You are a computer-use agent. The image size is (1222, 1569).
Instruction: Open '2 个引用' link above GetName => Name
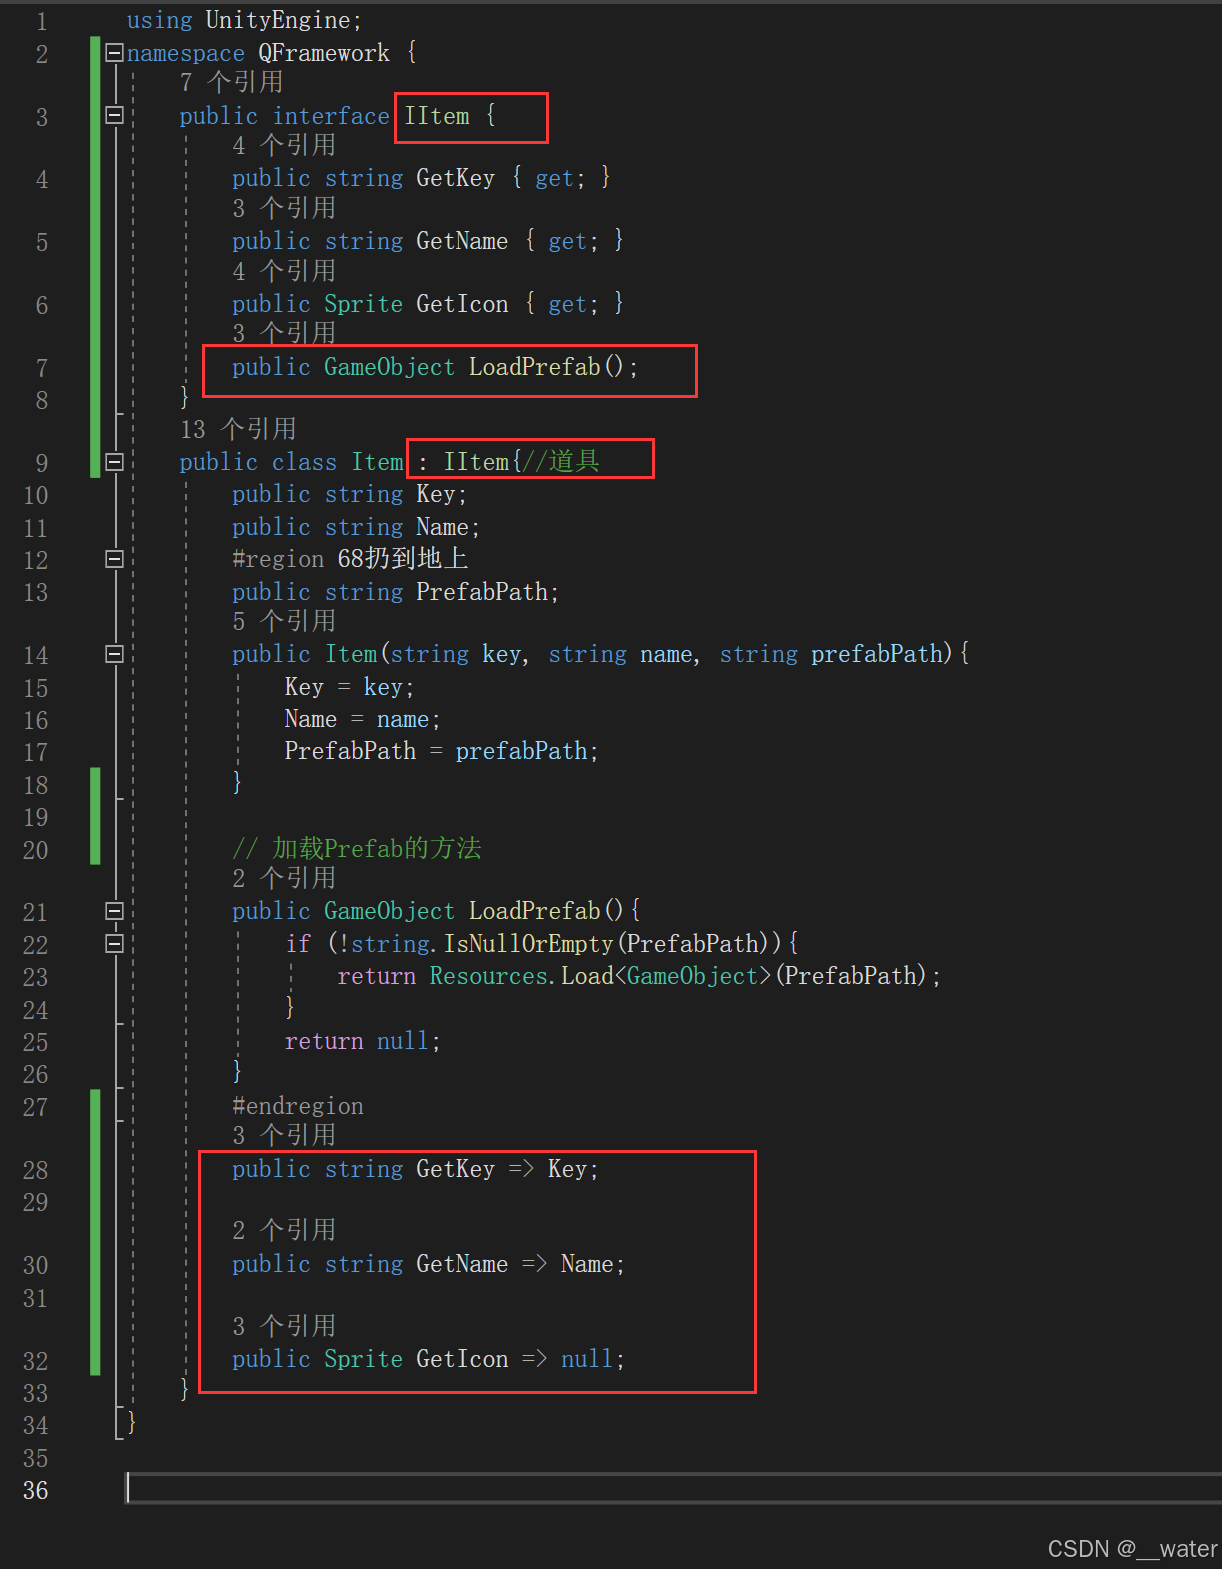pos(284,1230)
